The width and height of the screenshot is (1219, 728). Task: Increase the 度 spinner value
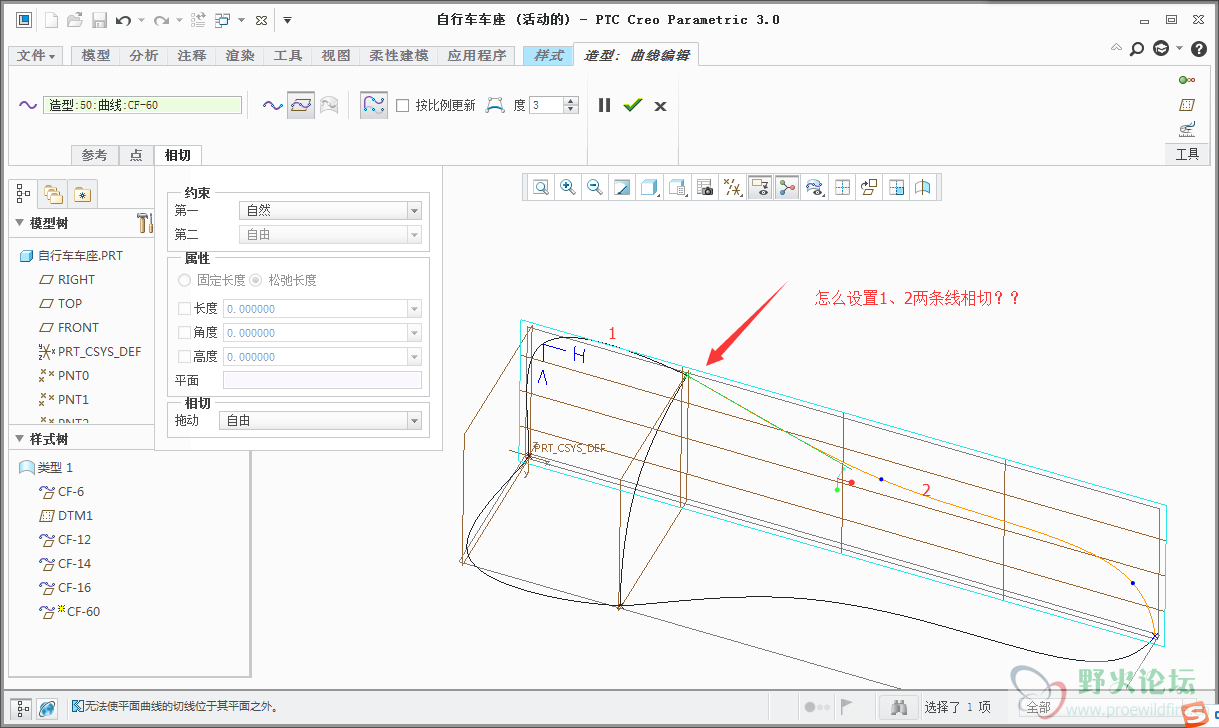click(x=571, y=101)
